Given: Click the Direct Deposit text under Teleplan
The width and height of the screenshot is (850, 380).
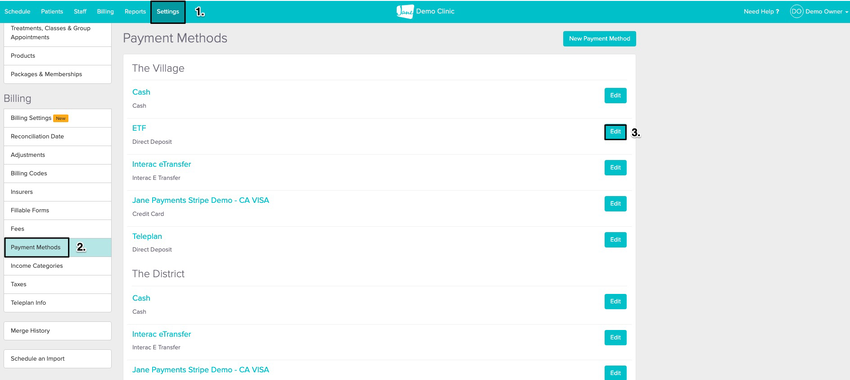Looking at the screenshot, I should click(152, 250).
